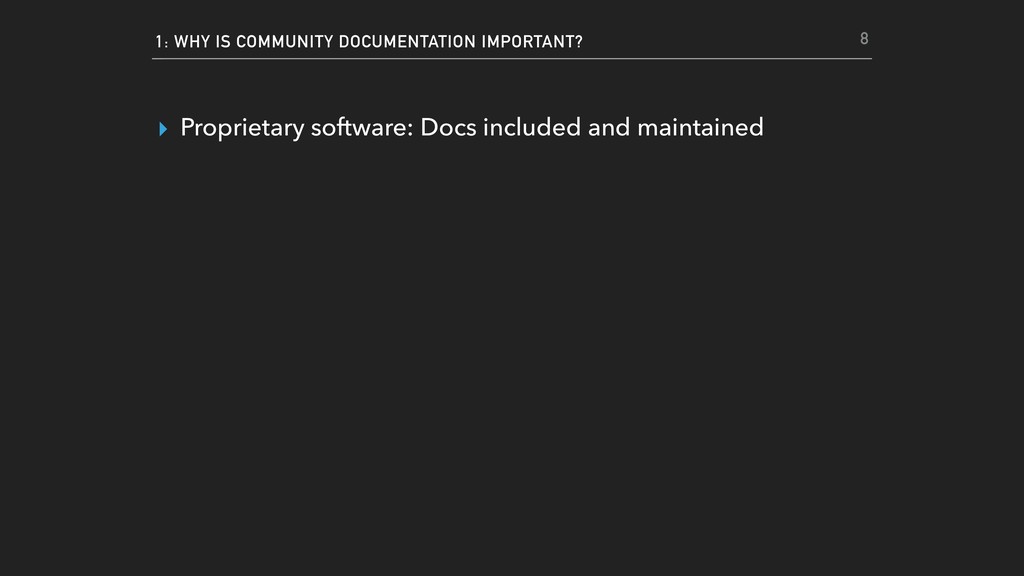Click the empty dark area below the bullet
The width and height of the screenshot is (1024, 576).
tap(512, 350)
